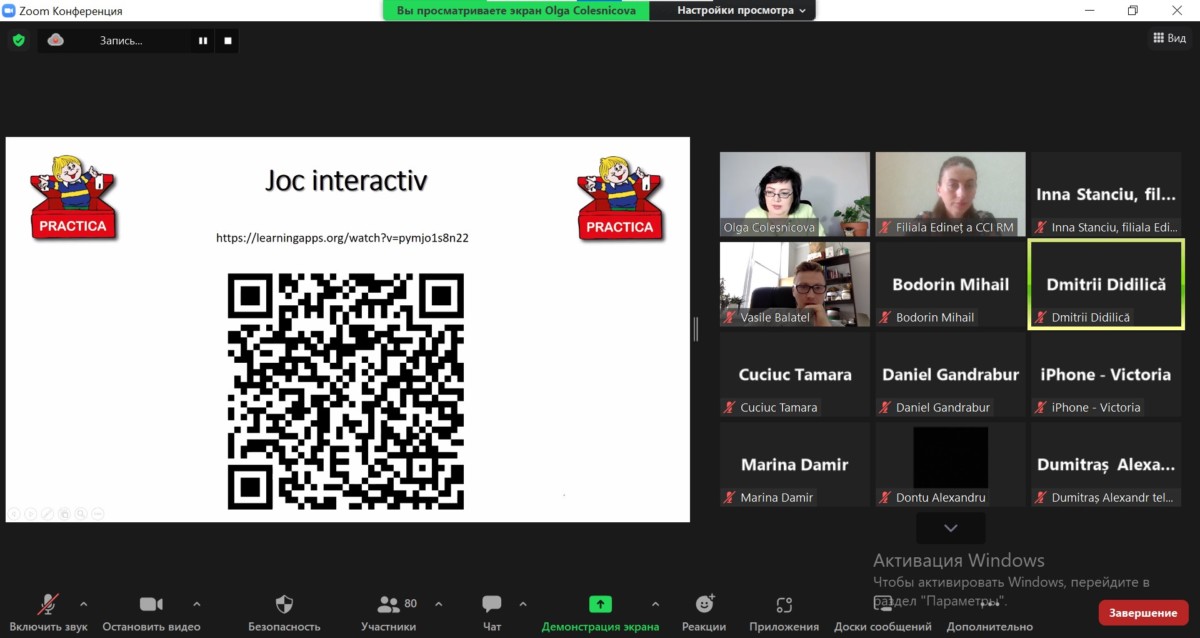
Task: Select the Daniel Gandrabur participant tile
Action: (x=950, y=374)
